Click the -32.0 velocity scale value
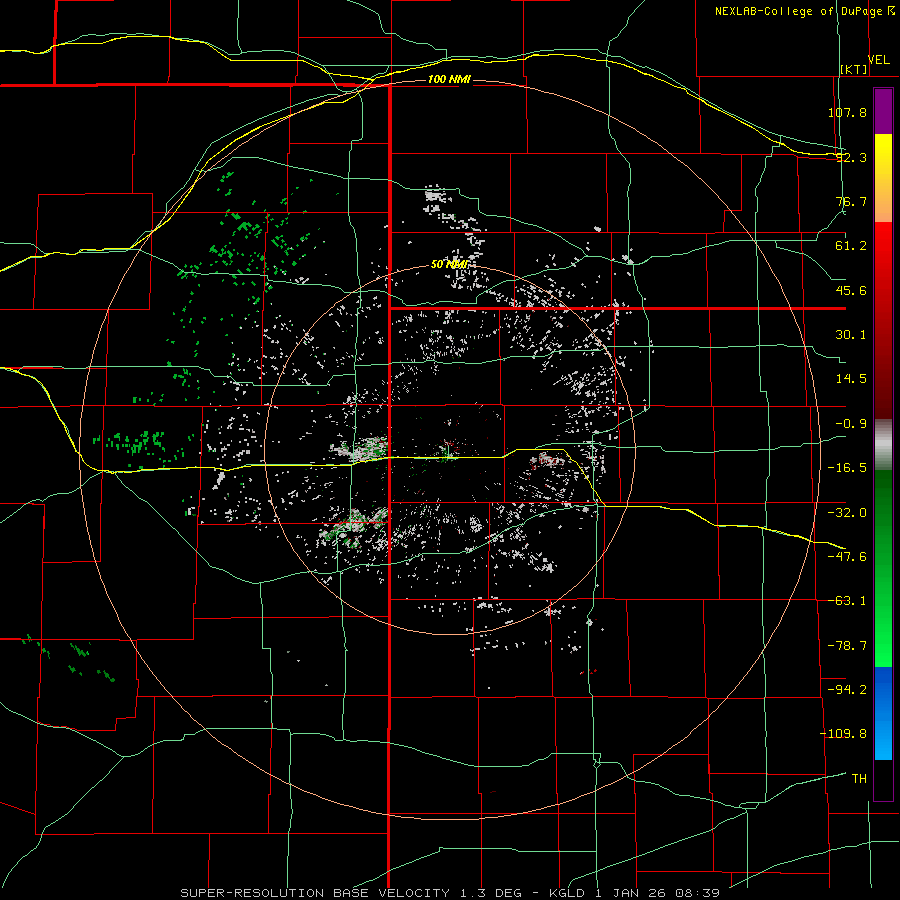 (847, 513)
